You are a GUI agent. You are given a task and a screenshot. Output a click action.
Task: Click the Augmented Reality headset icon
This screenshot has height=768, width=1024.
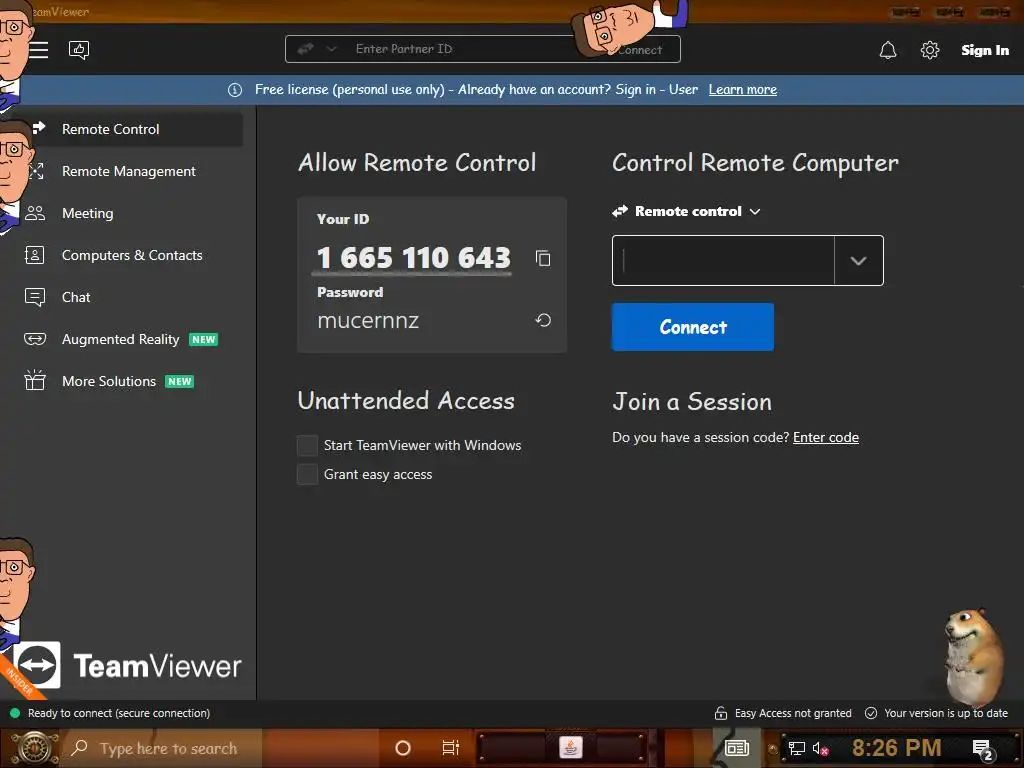[35, 339]
